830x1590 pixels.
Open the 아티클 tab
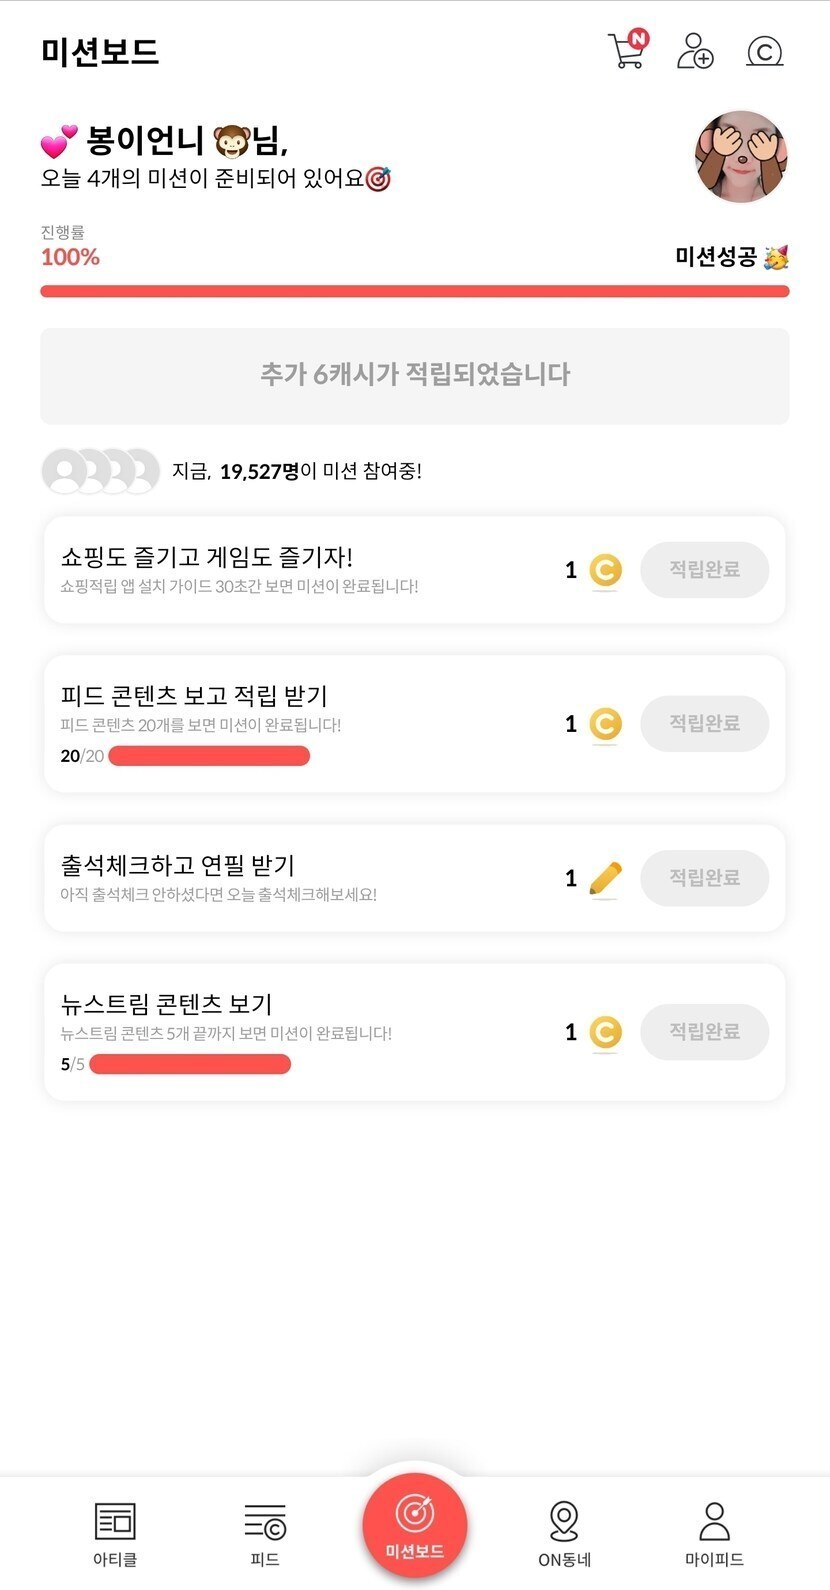click(115, 1533)
